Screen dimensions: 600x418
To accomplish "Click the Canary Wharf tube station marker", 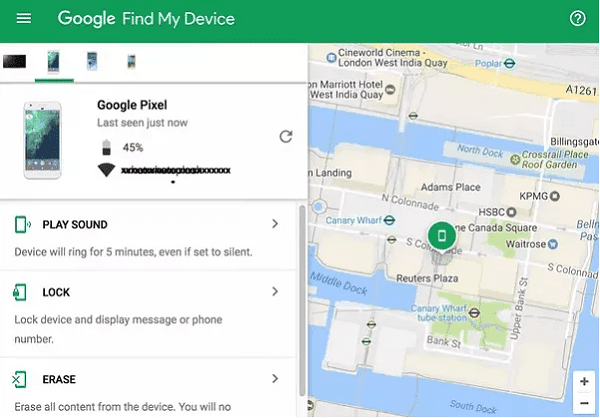I will click(474, 313).
